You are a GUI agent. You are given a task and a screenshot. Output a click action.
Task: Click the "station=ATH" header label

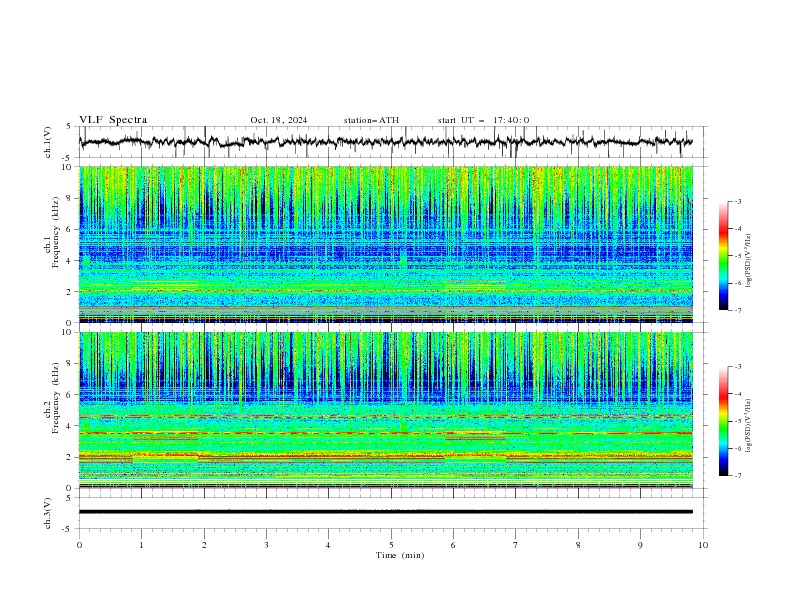(x=371, y=120)
